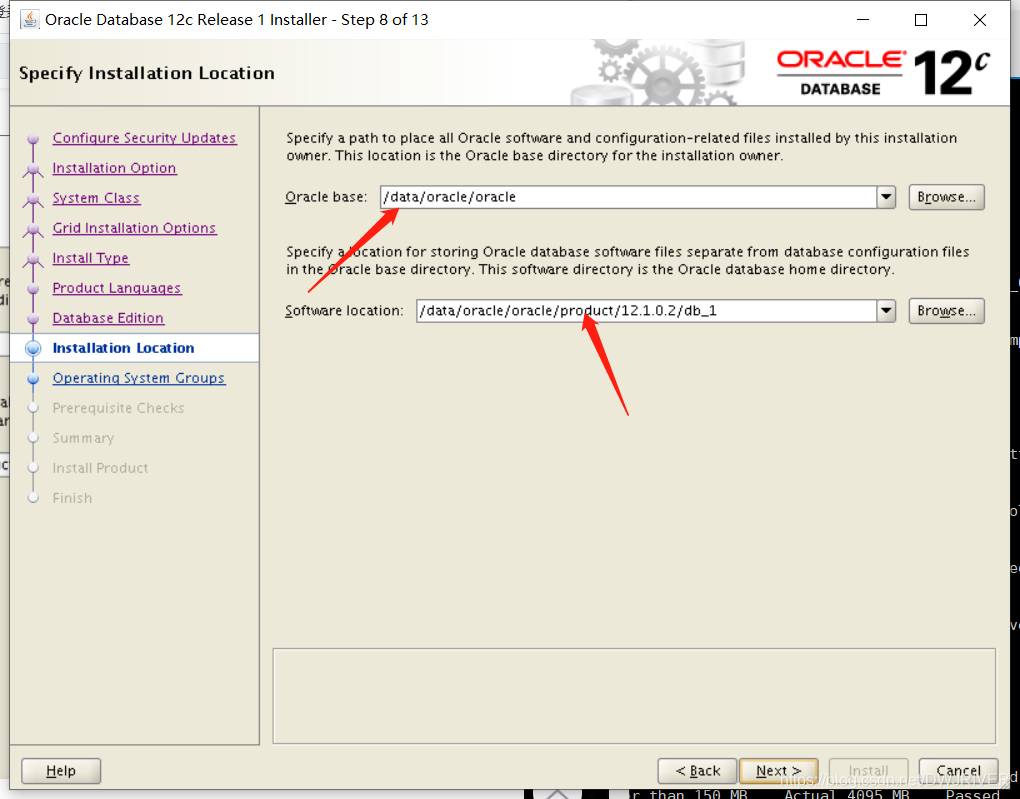1020x799 pixels.
Task: Click the Oracle 12c Database logo
Action: click(884, 73)
